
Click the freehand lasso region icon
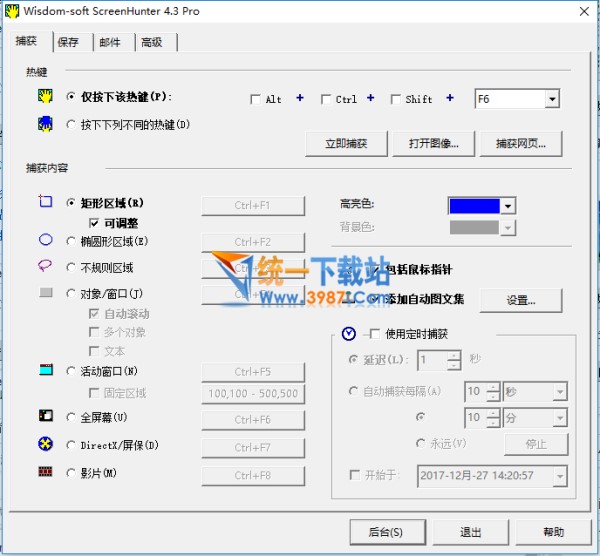coord(45,267)
